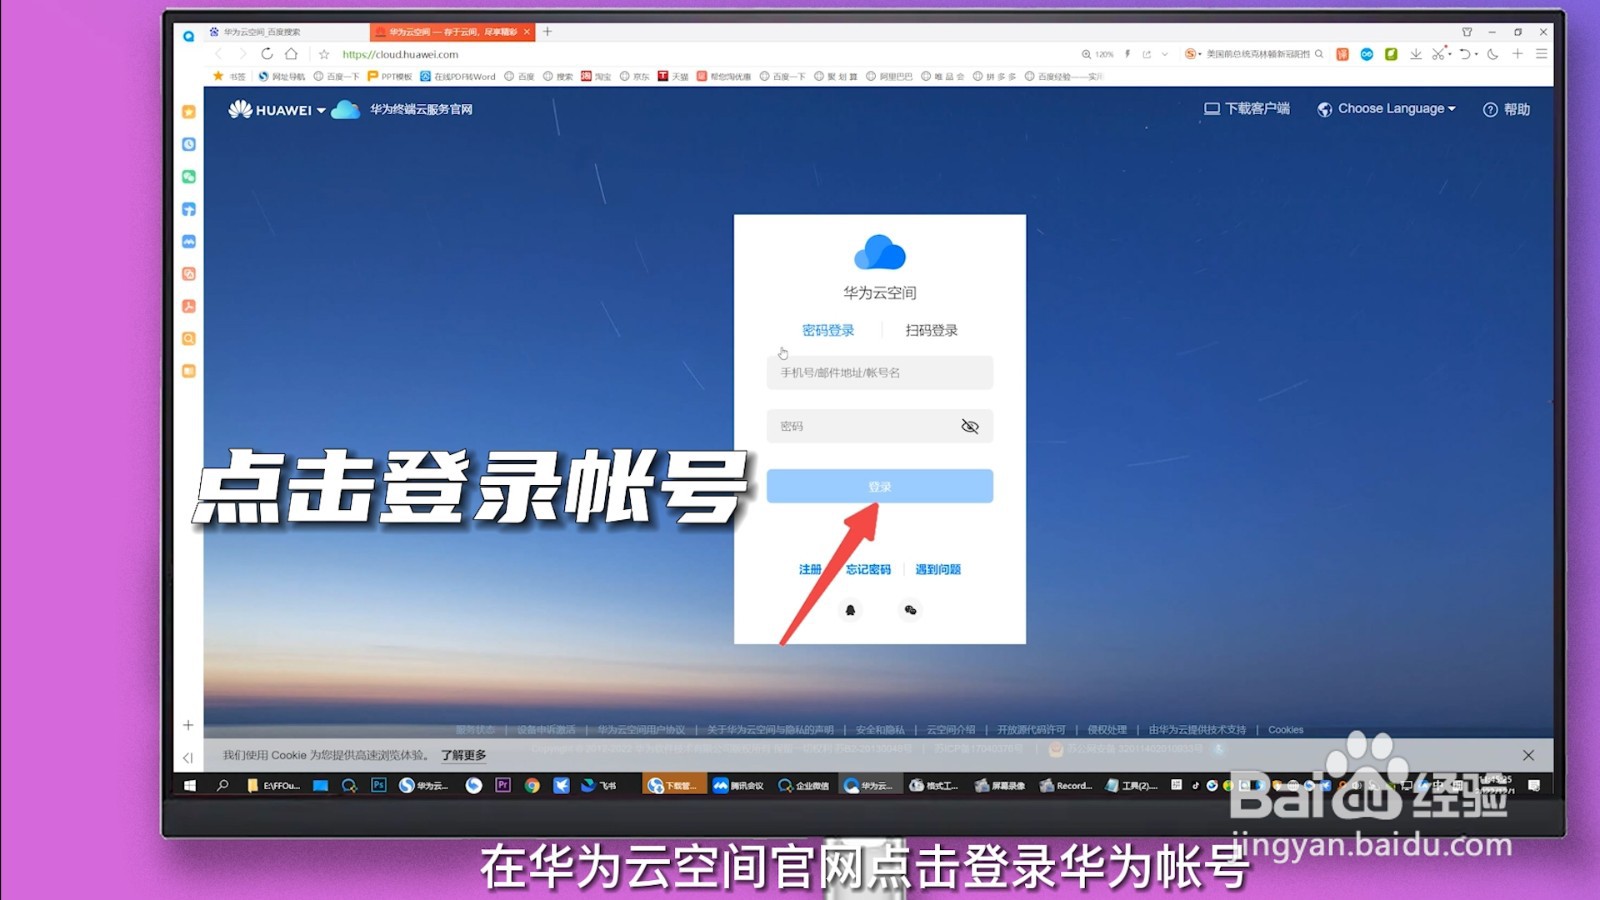Focus the 手机号/邮件地址/帐号名 input field

[x=879, y=372]
